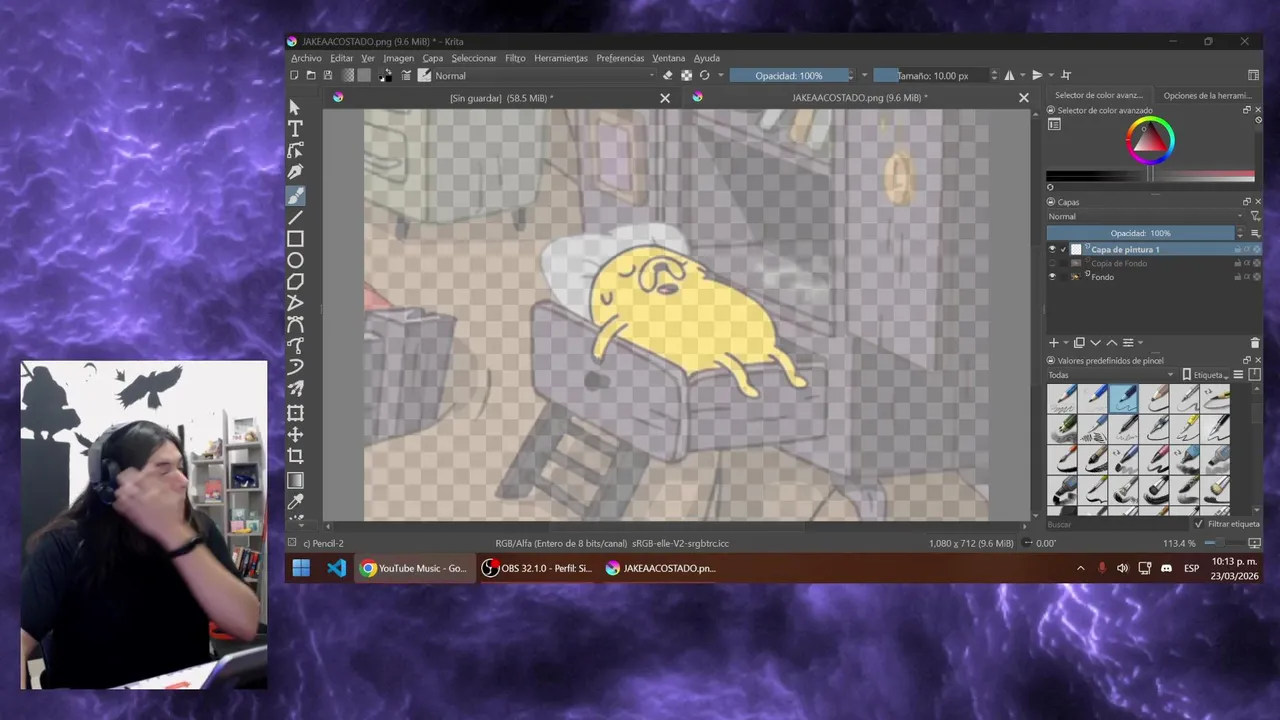
Task: Select the Gradient tool
Action: click(295, 480)
